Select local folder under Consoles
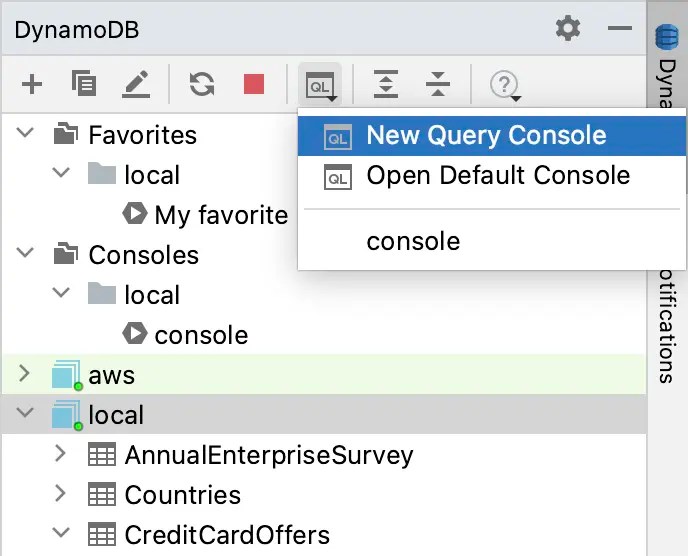The image size is (688, 556). (x=152, y=295)
